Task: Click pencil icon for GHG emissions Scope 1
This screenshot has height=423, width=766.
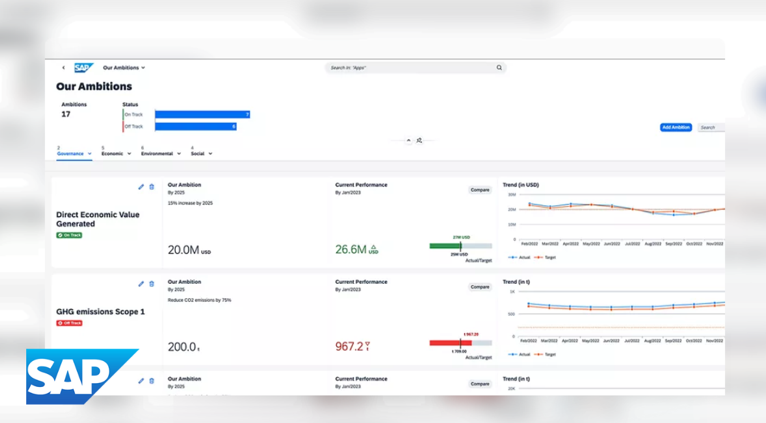Action: [x=141, y=284]
